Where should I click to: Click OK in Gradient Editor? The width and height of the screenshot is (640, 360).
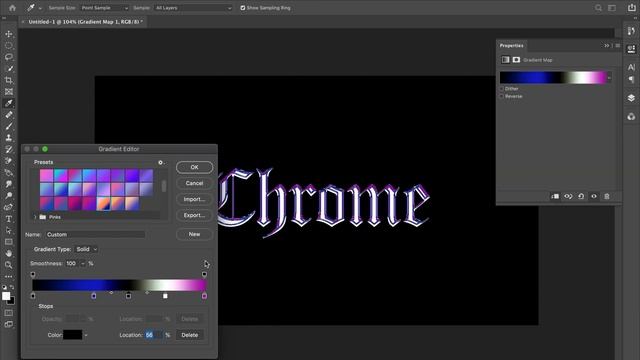pos(194,167)
